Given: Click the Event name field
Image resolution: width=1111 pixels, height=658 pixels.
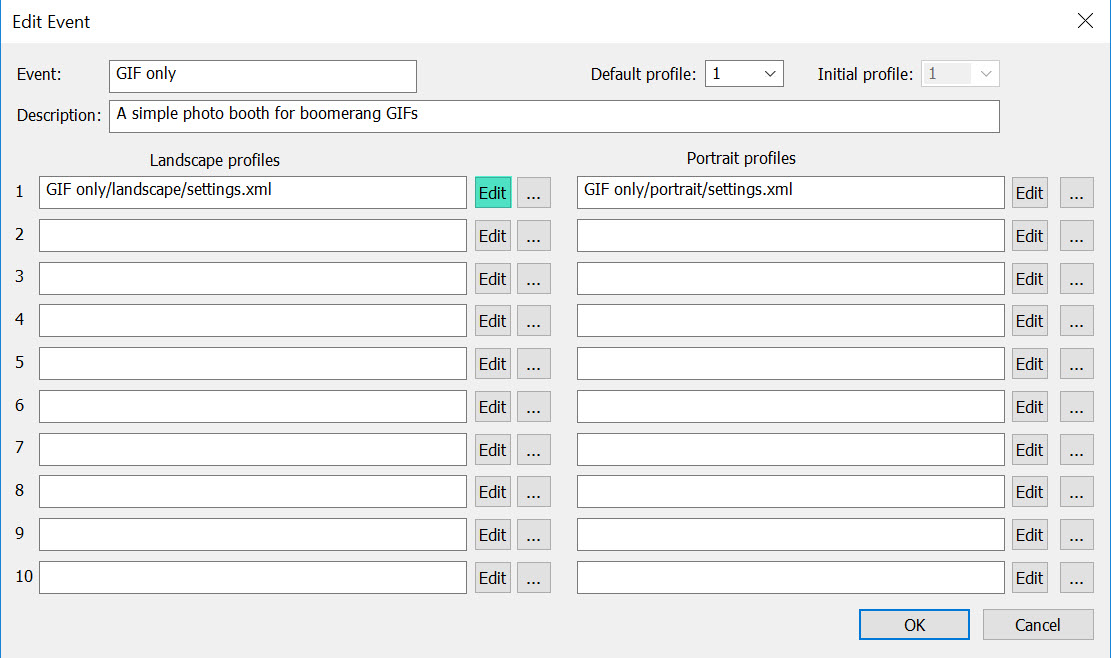Looking at the screenshot, I should pyautogui.click(x=262, y=75).
